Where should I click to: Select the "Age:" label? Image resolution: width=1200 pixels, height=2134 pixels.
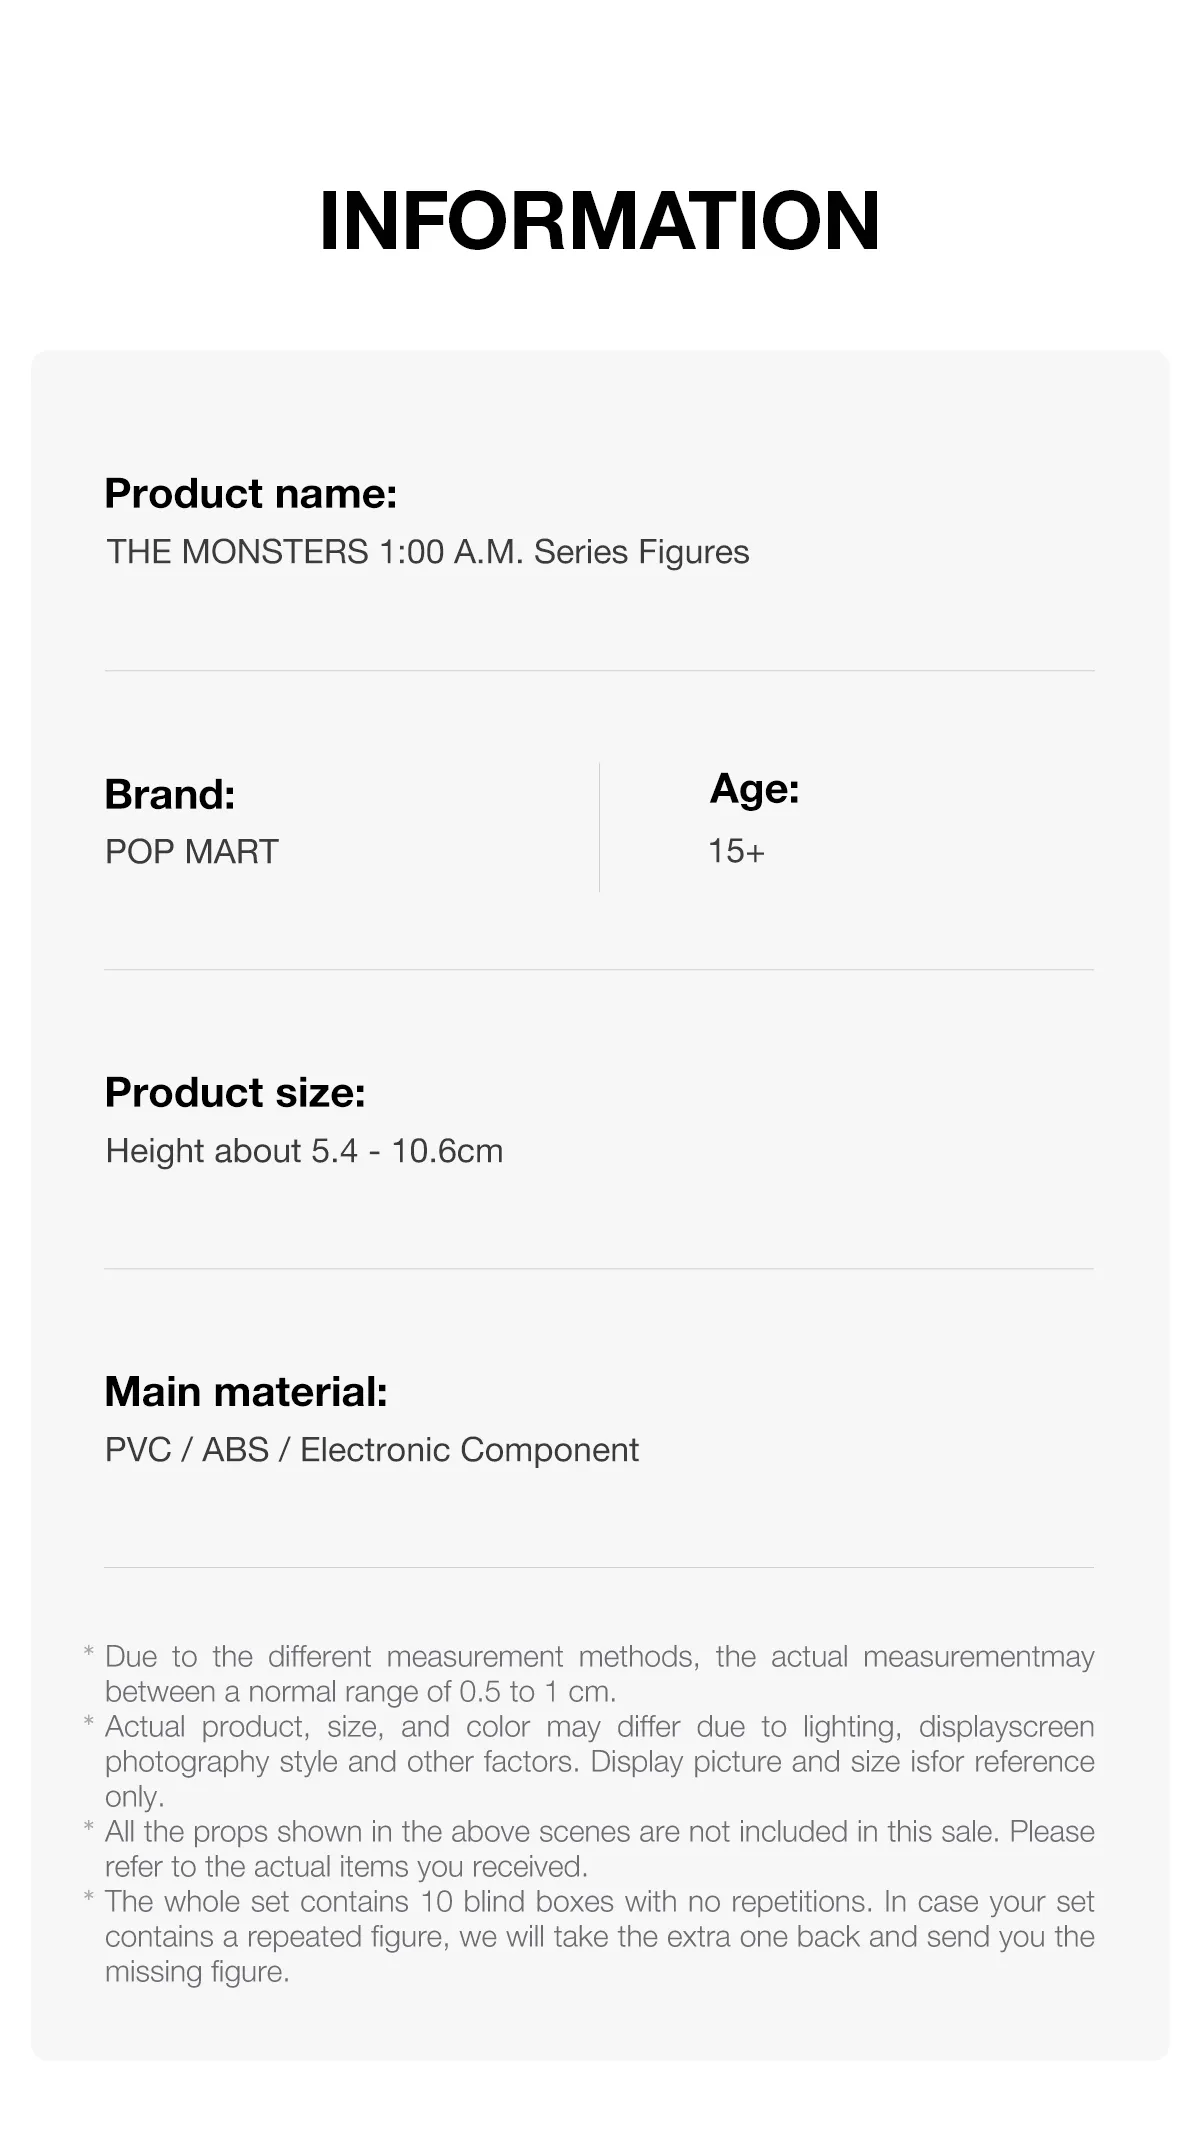[x=754, y=789]
